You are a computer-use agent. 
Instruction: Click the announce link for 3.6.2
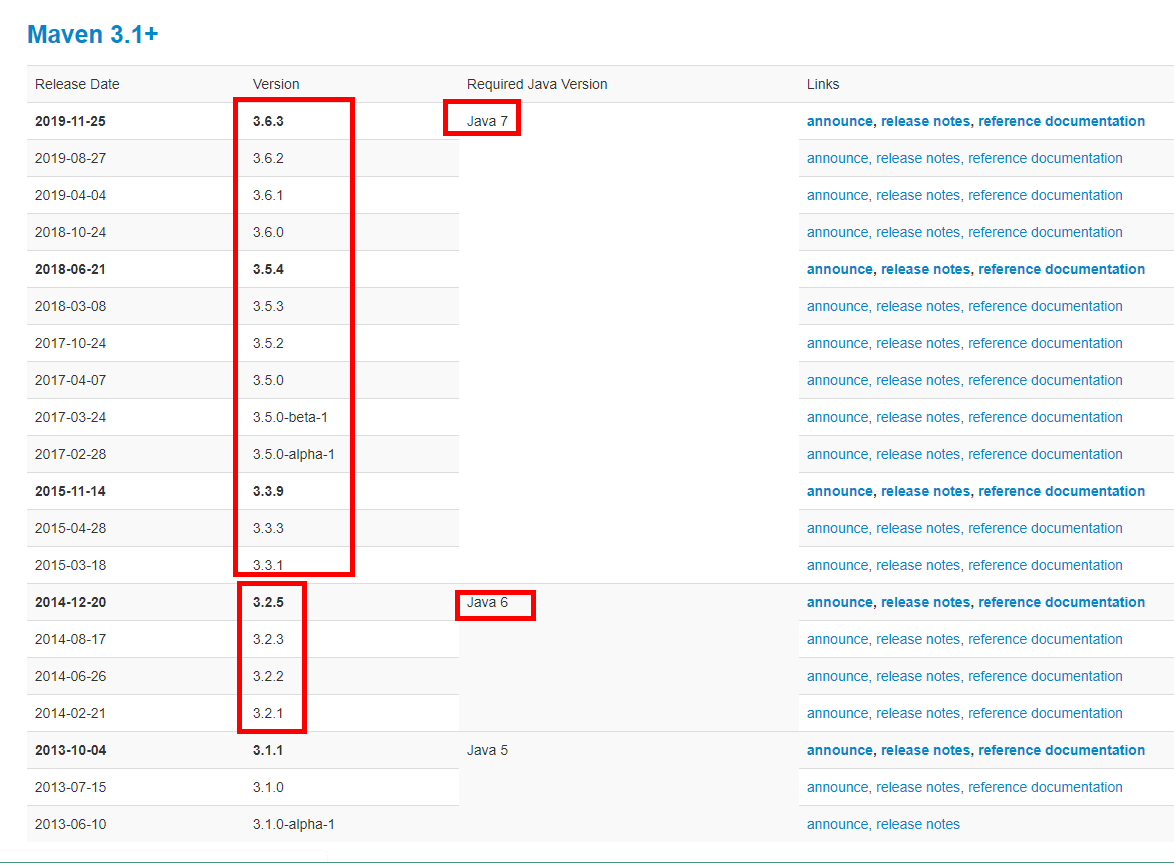(x=837, y=158)
